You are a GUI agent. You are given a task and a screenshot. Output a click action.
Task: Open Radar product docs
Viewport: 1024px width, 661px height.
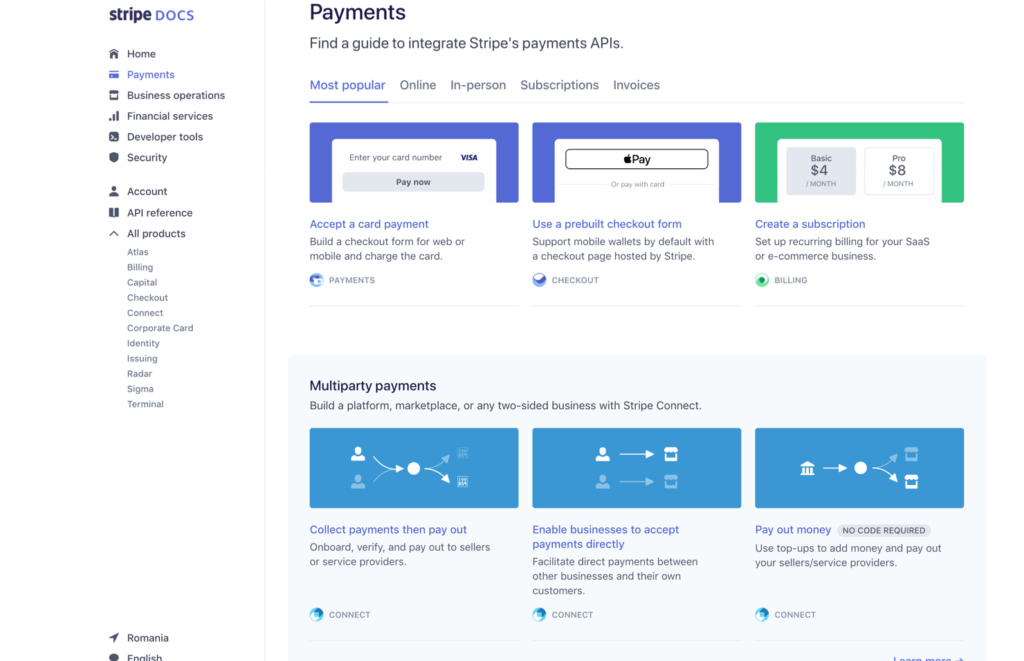click(x=139, y=374)
